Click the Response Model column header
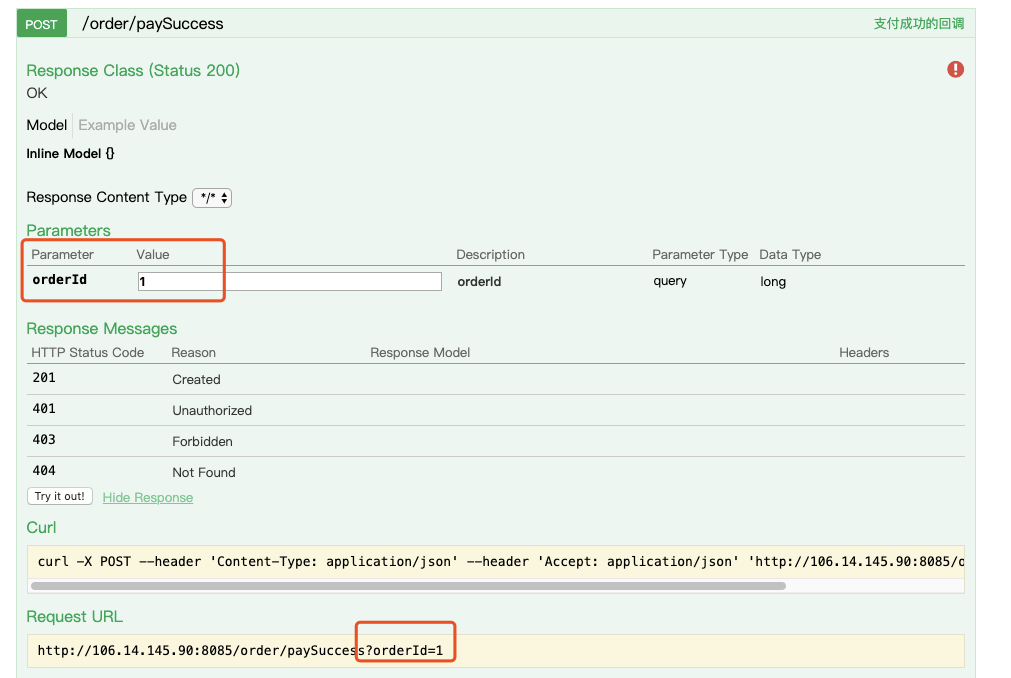 pos(420,353)
